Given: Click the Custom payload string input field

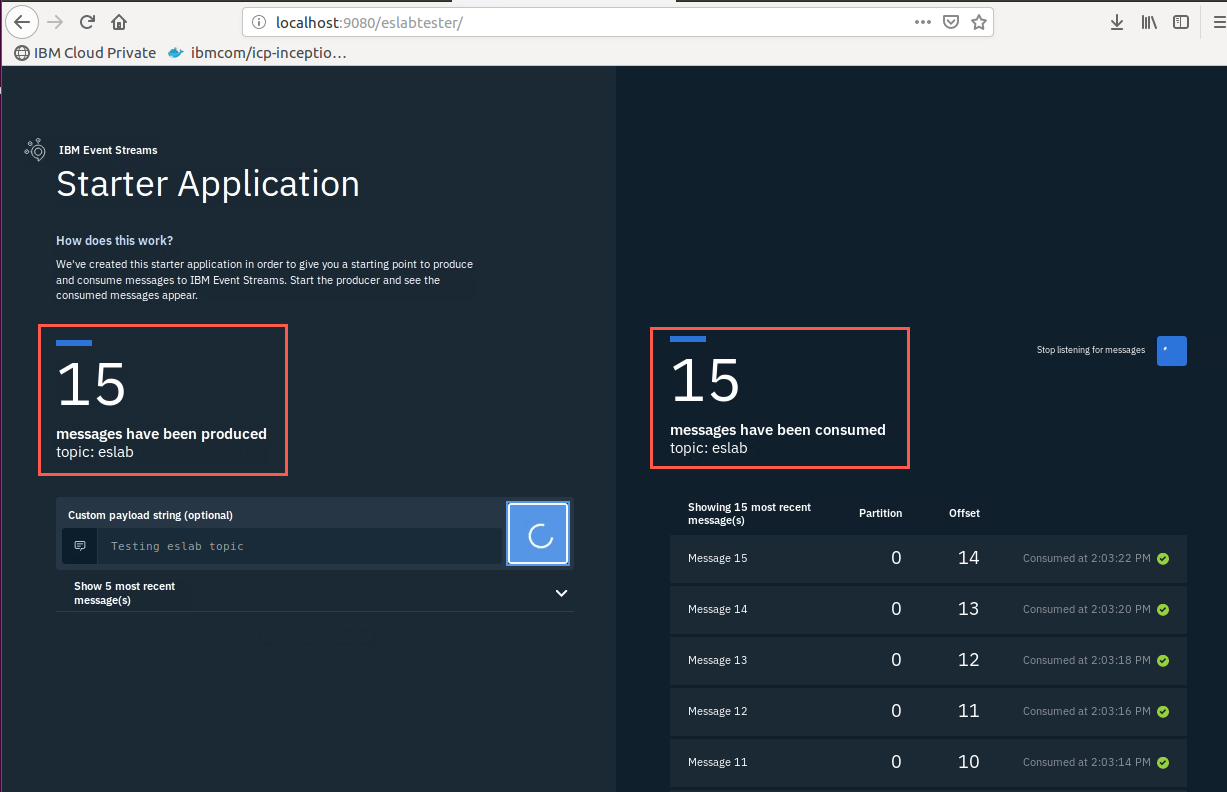Looking at the screenshot, I should pyautogui.click(x=299, y=546).
